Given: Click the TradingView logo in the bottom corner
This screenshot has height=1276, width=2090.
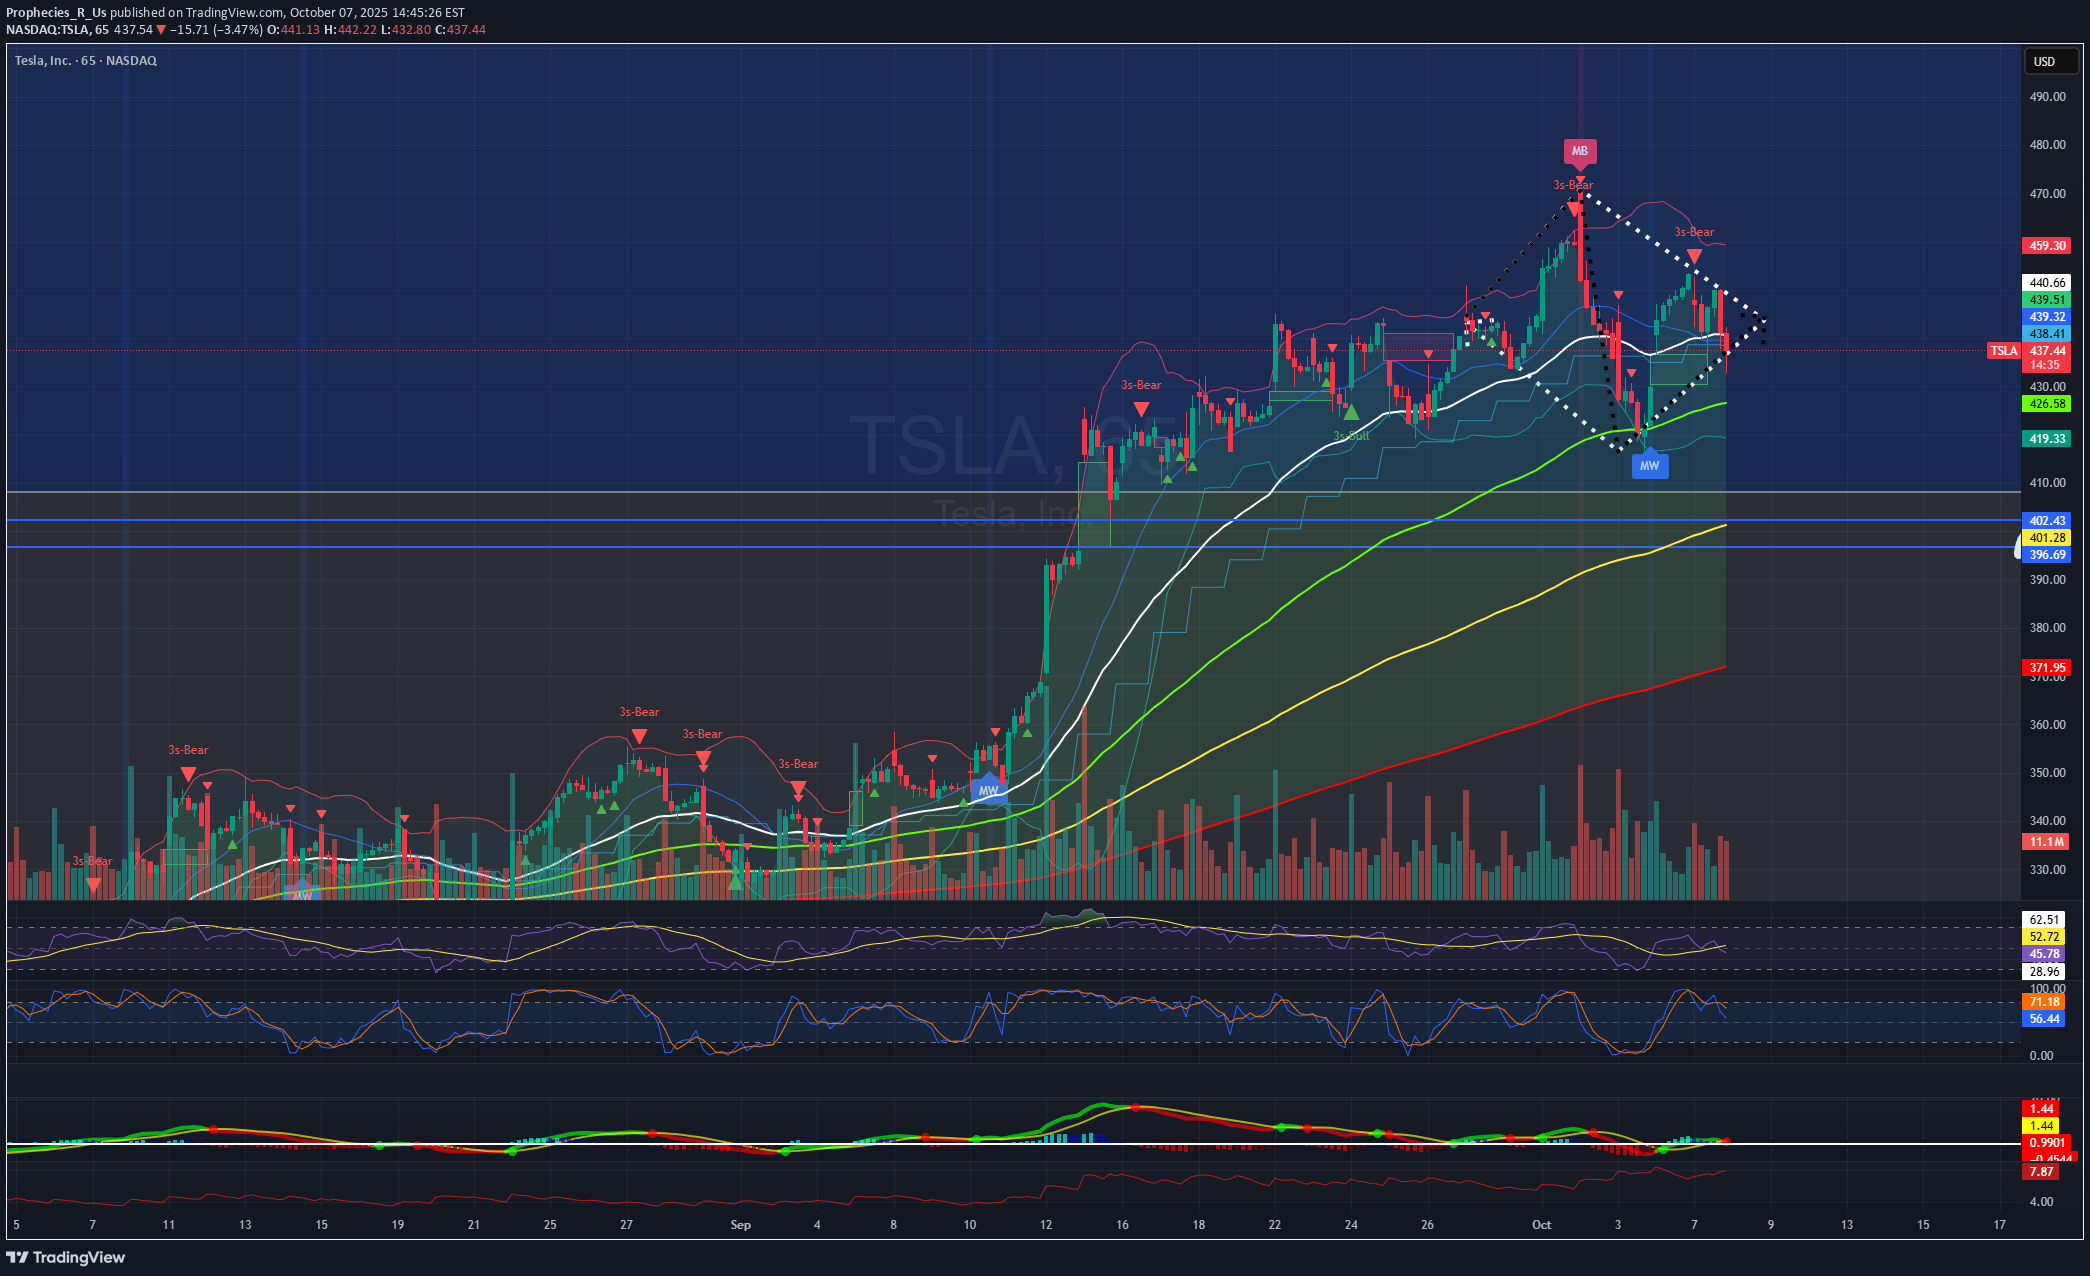Looking at the screenshot, I should click(66, 1257).
